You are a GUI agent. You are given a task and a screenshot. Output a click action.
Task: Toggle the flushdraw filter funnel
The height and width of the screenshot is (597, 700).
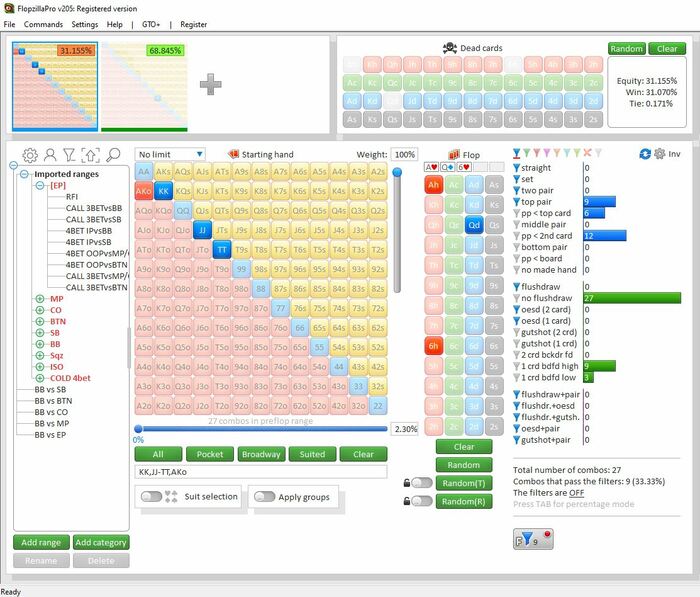517,287
